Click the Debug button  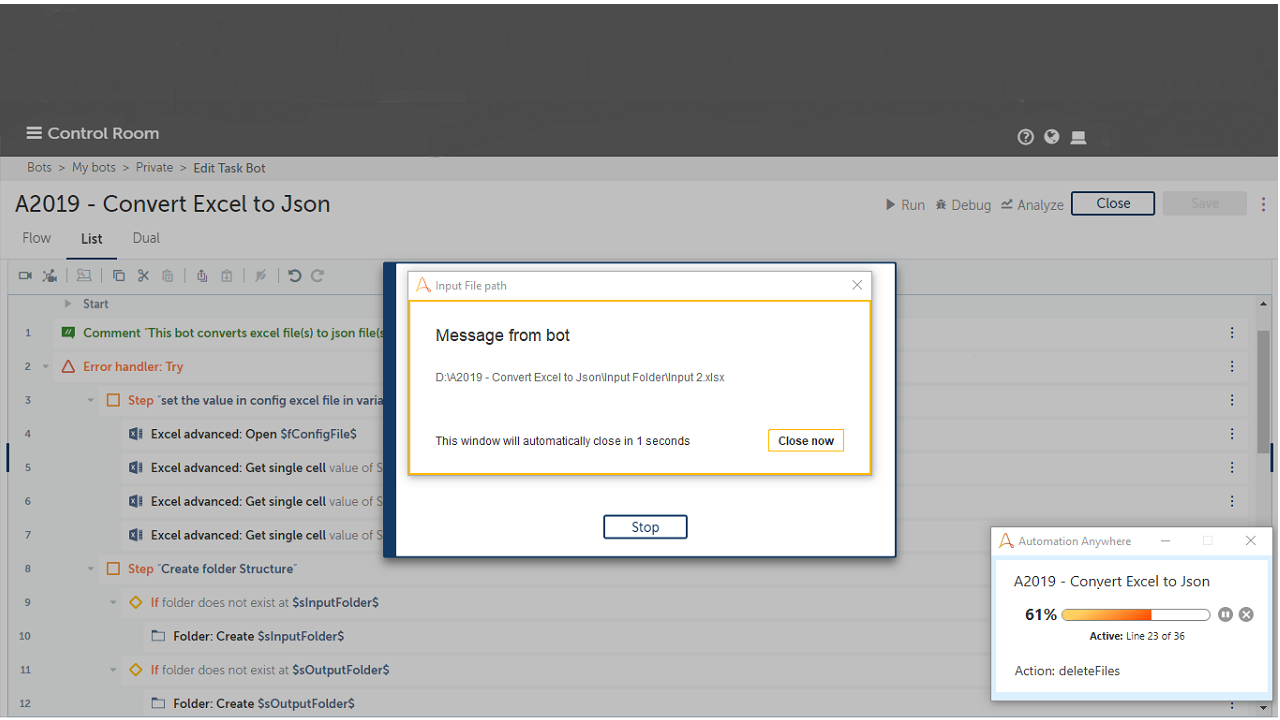[x=963, y=205]
